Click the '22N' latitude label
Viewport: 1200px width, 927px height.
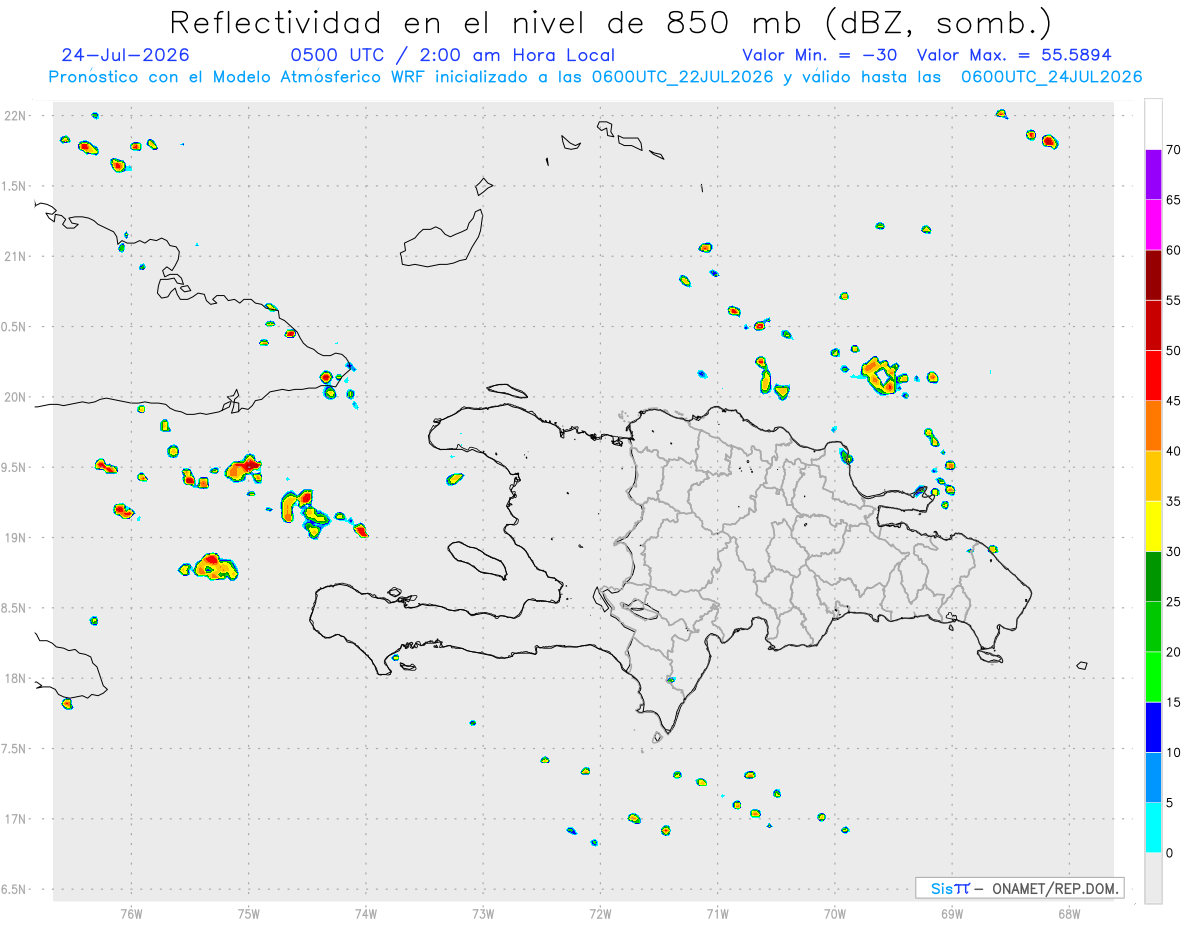pos(15,116)
